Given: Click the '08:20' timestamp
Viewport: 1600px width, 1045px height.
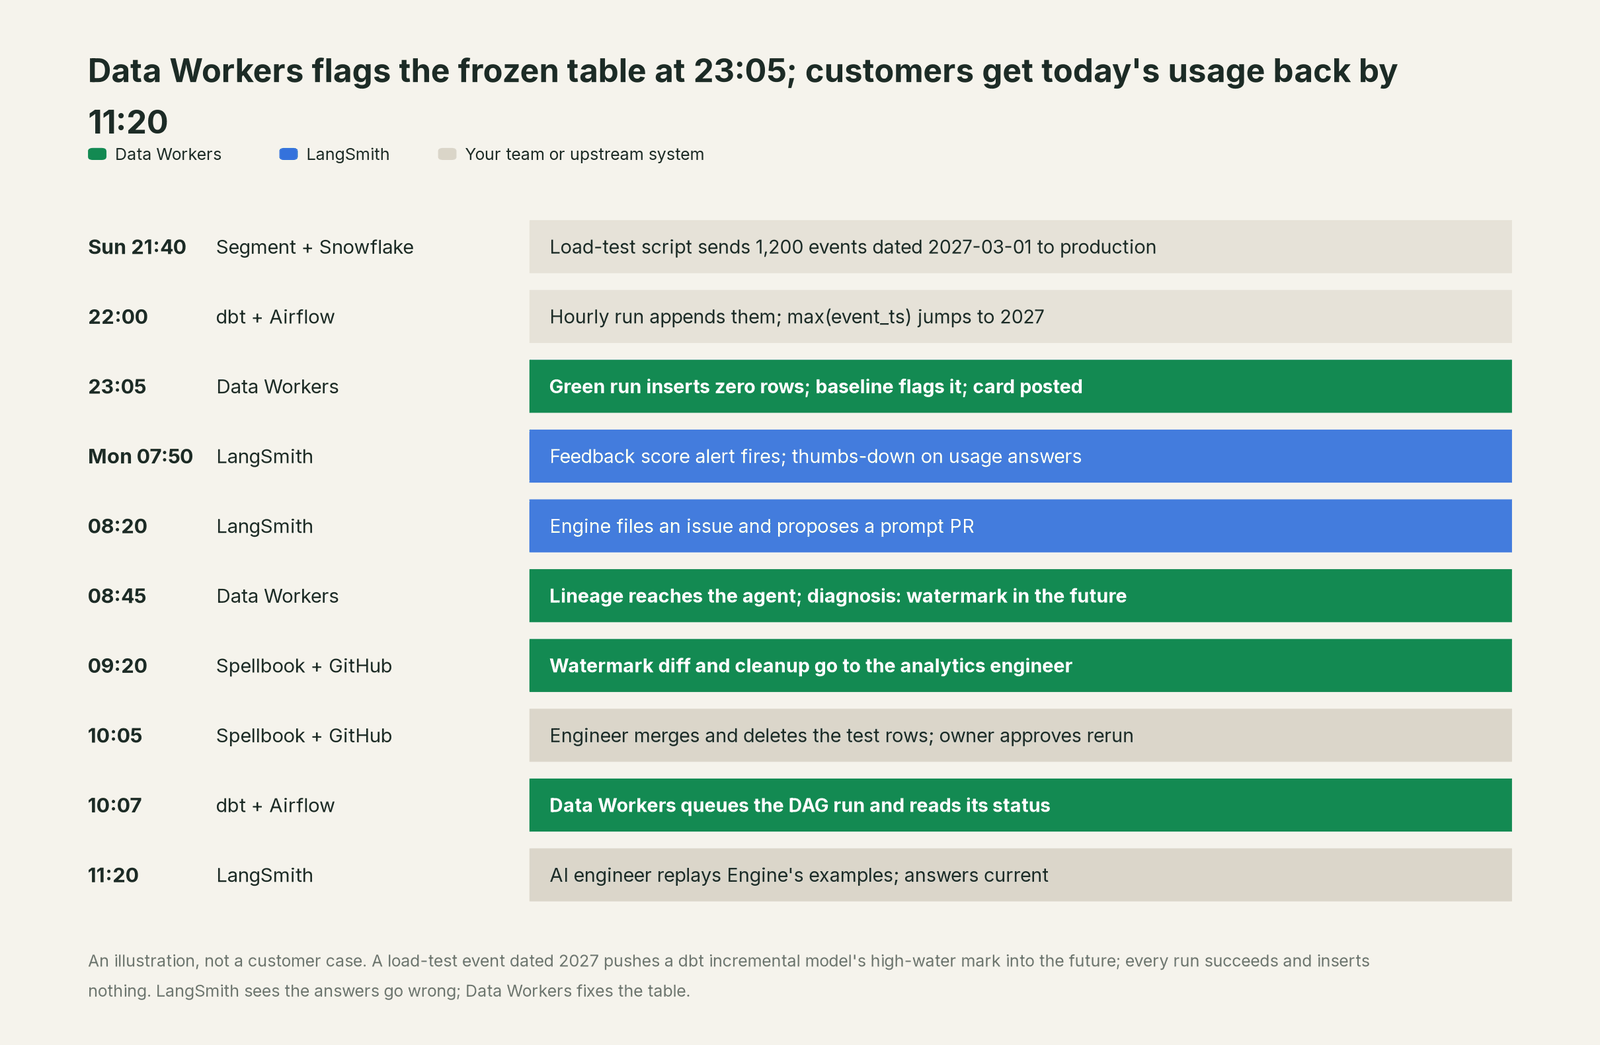Looking at the screenshot, I should click(117, 526).
